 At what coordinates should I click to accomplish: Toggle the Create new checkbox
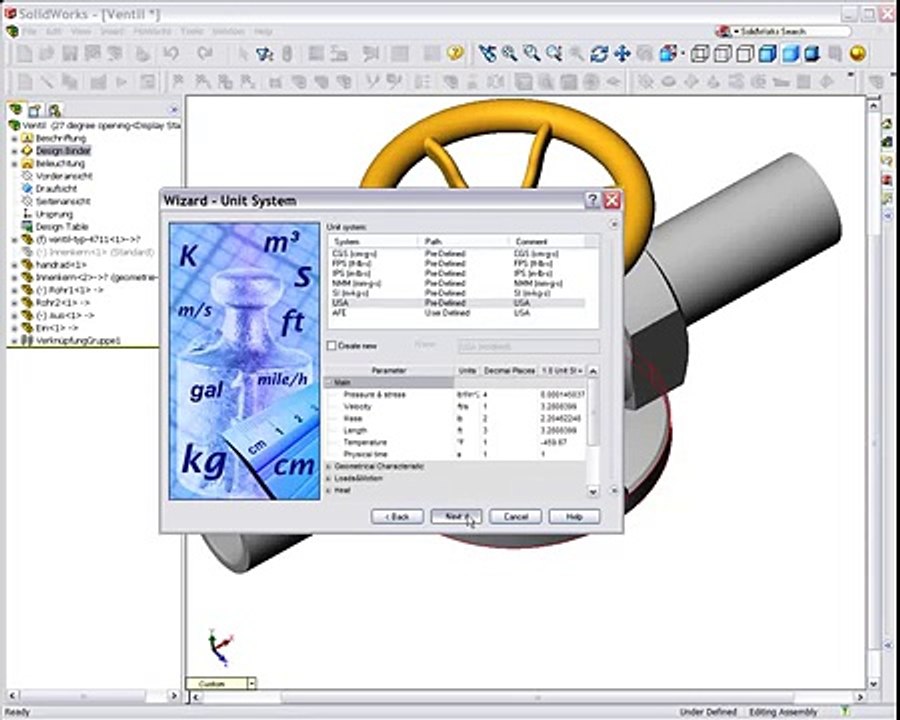331,346
